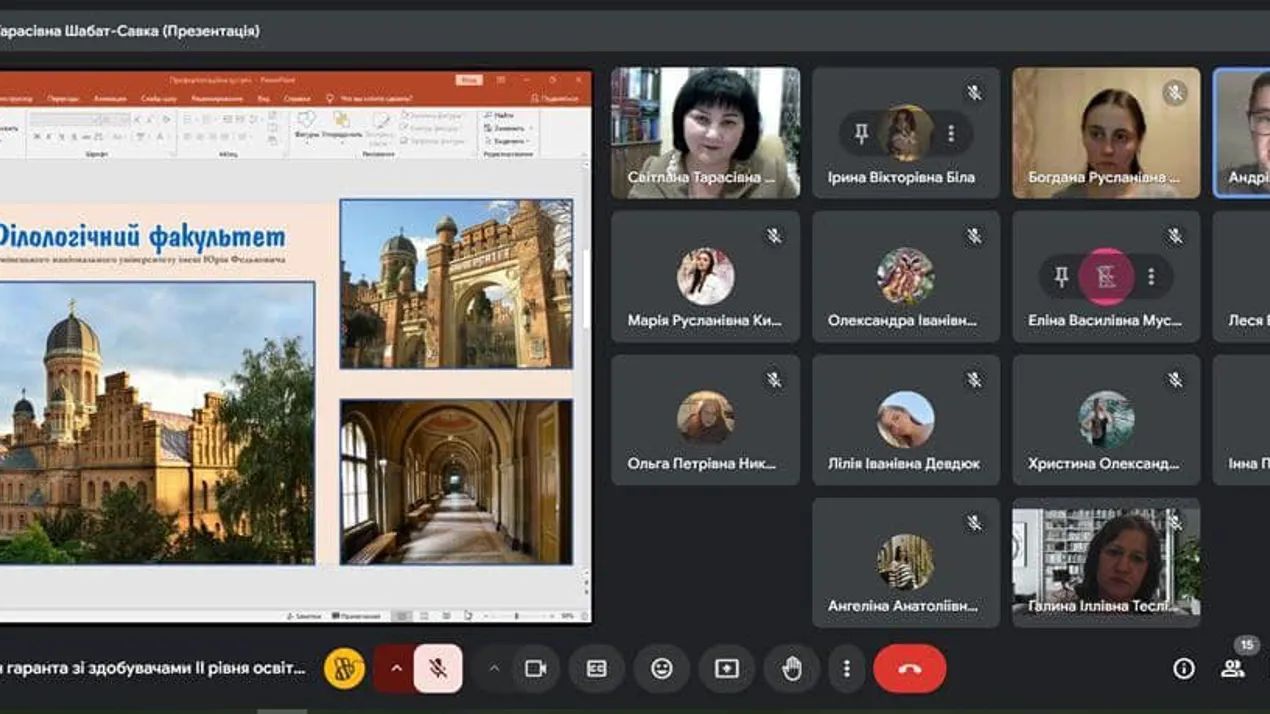This screenshot has height=714, width=1270.
Task: Select Галина Іллівна's video tile
Action: 1106,563
